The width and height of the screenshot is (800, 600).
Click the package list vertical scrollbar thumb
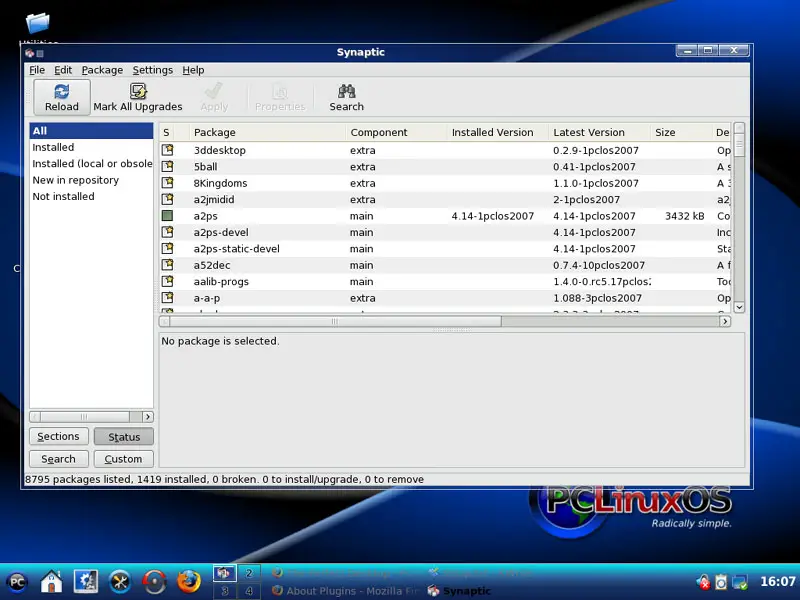(739, 145)
